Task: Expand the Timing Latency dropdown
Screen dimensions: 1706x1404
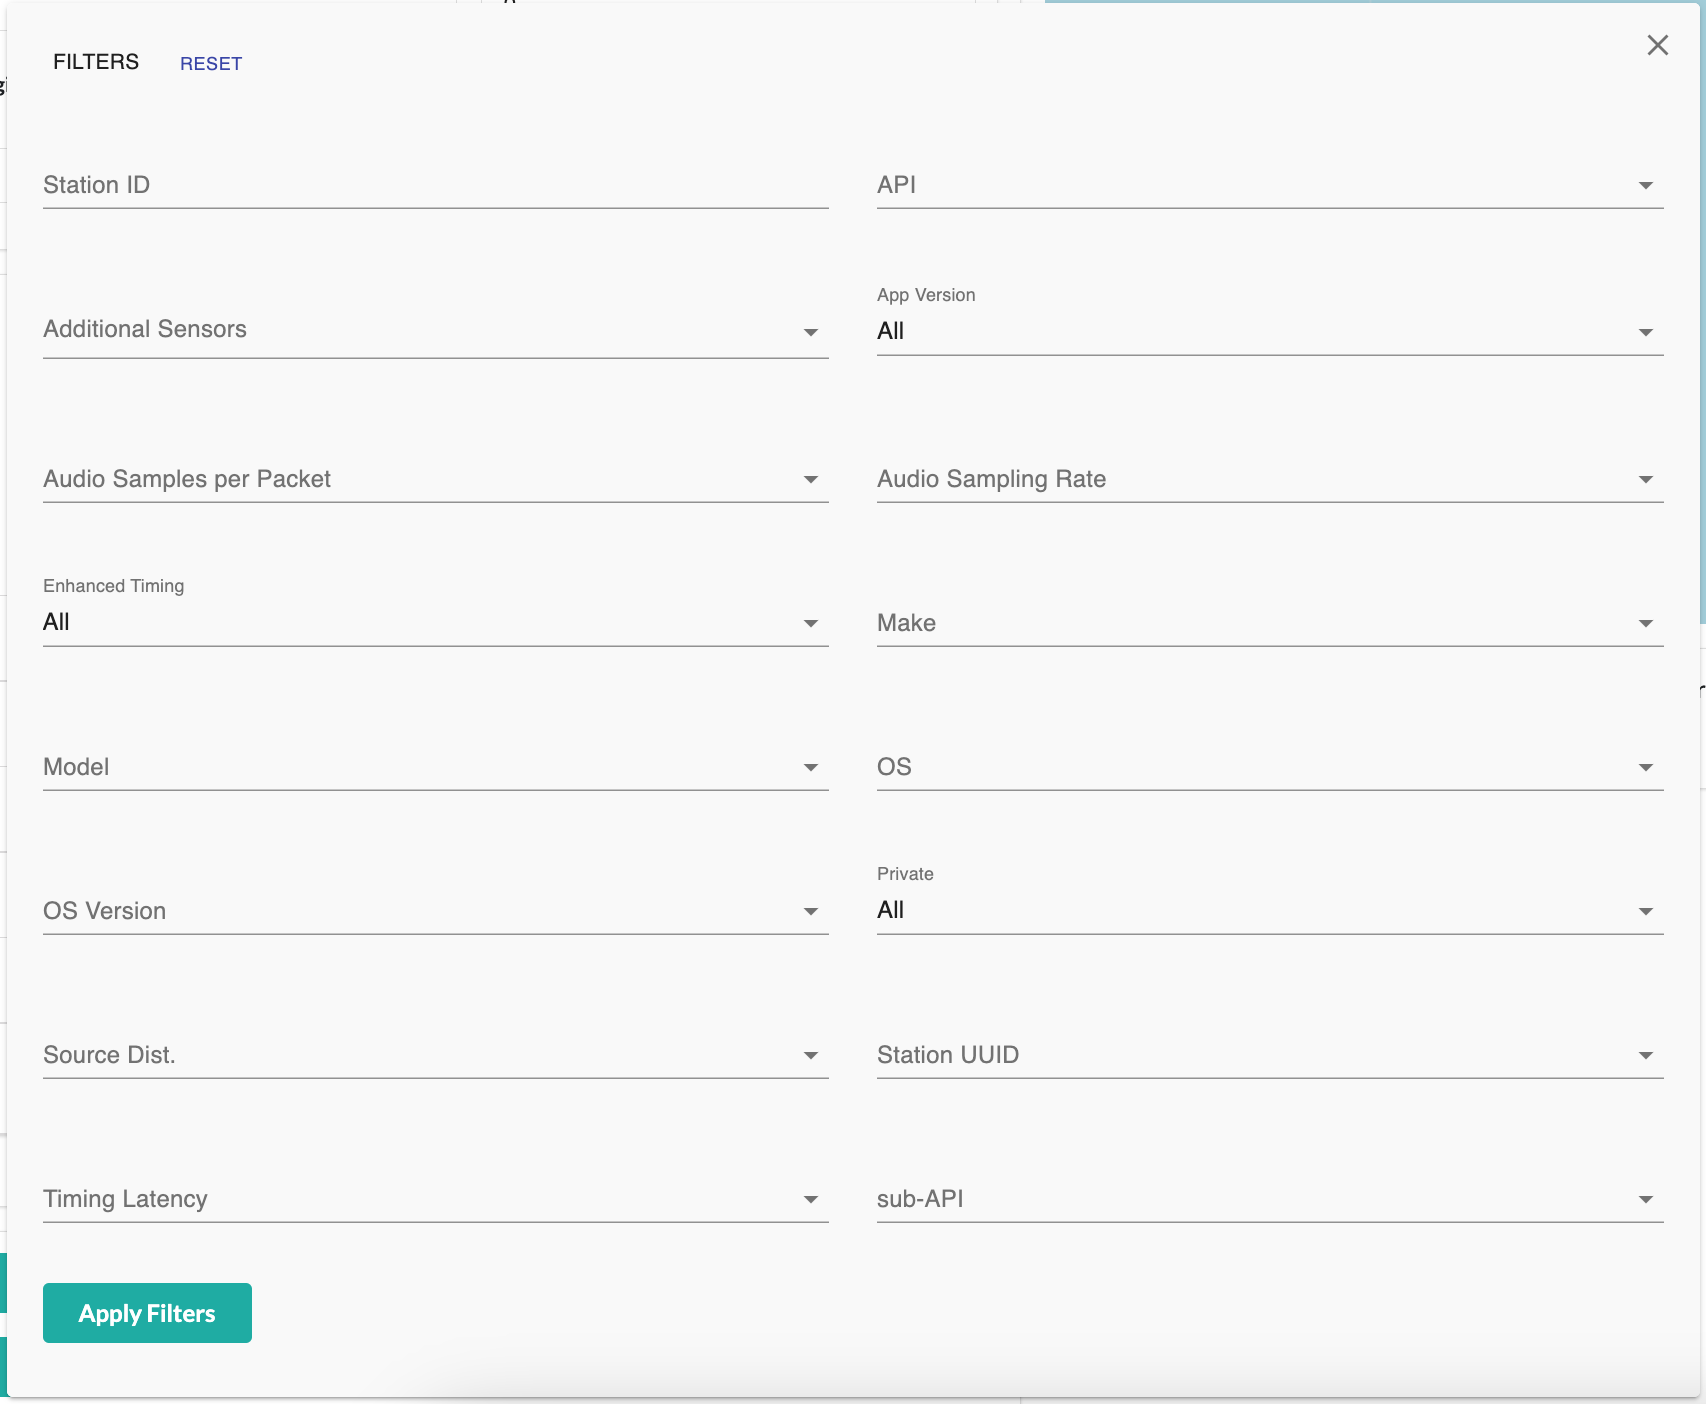Action: pyautogui.click(x=435, y=1200)
